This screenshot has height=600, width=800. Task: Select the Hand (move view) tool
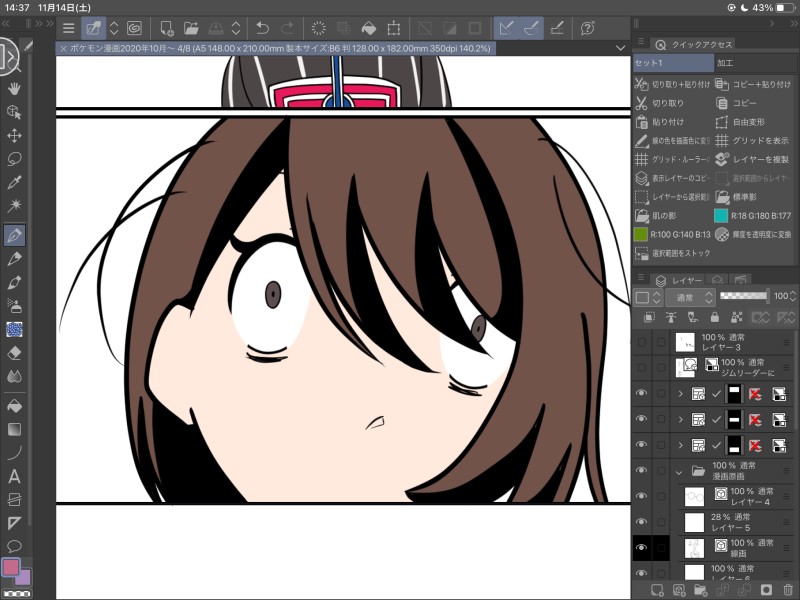tap(14, 88)
